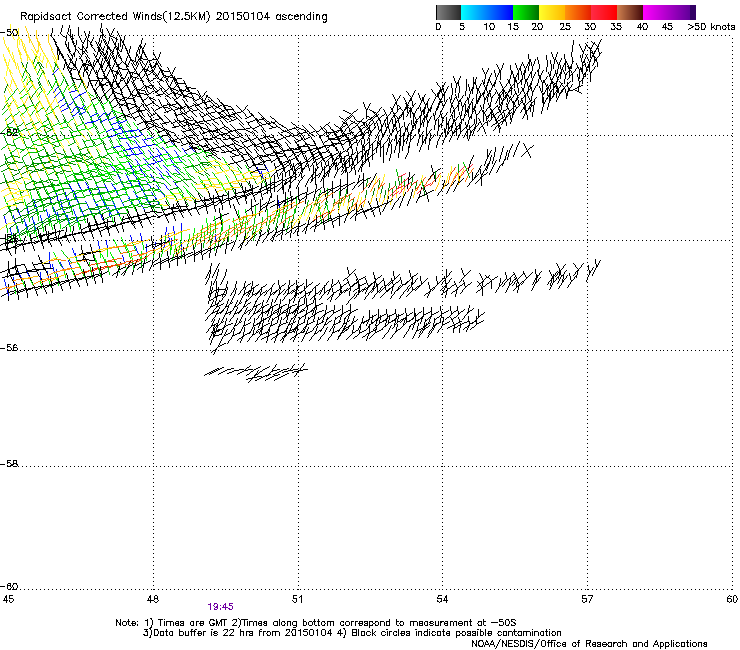Screen dimensions: 740x650
Task: Click the longitude label 51 on bottom axis
Action: (297, 599)
